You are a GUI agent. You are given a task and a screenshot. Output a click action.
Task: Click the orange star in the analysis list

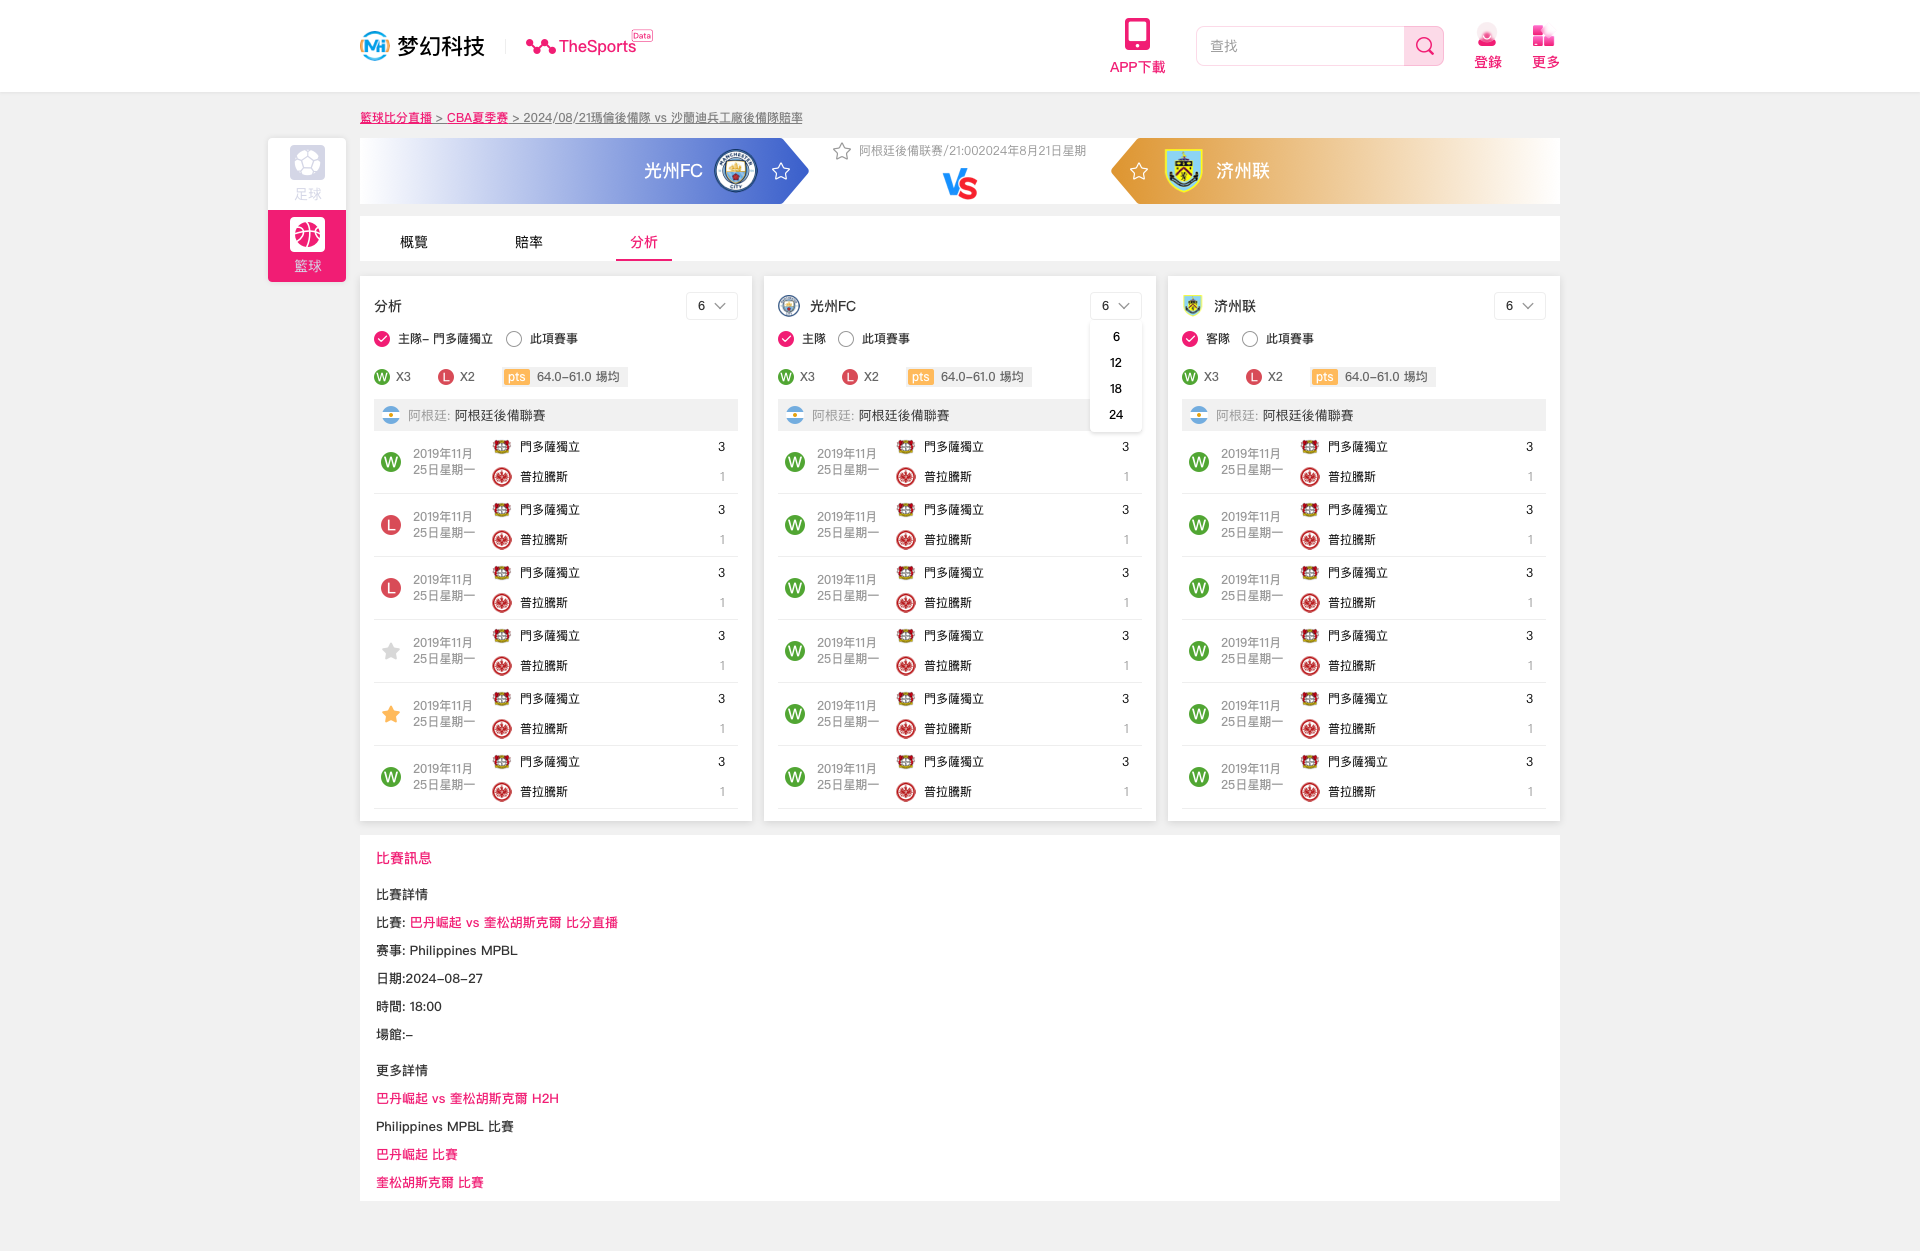click(391, 714)
